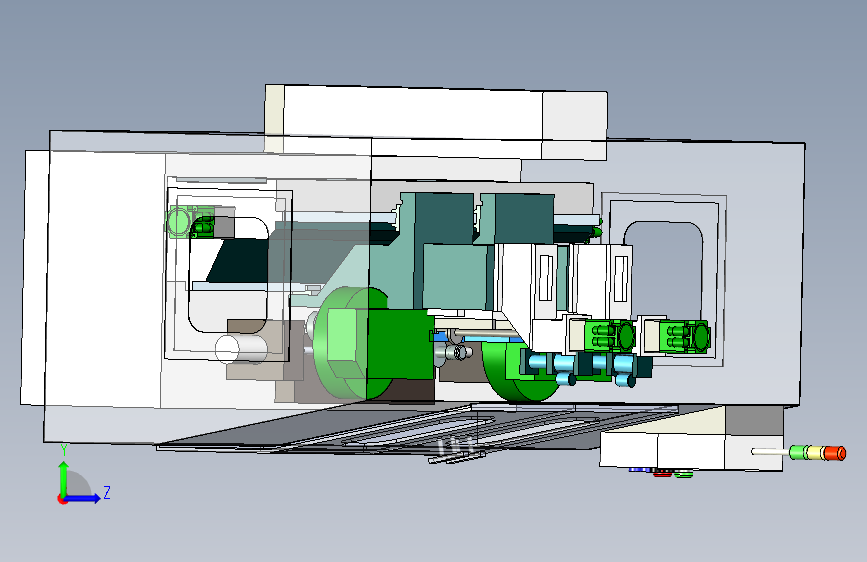Select the green button under the control panel
Image resolution: width=867 pixels, height=562 pixels.
[684, 473]
